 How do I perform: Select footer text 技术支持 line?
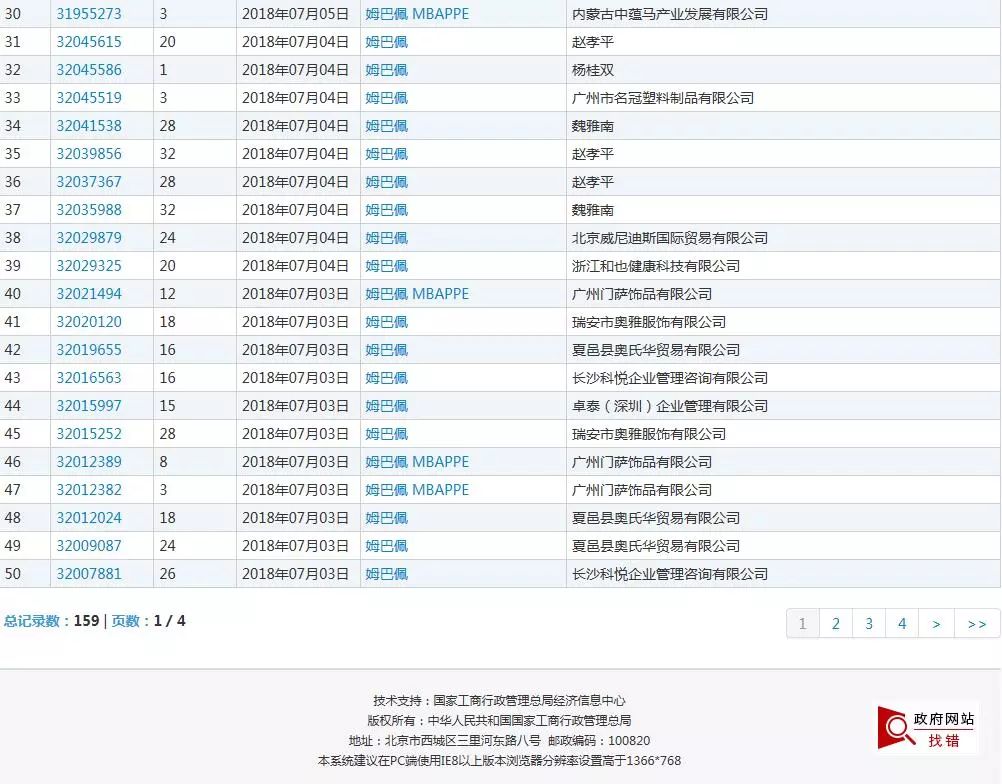tap(499, 700)
